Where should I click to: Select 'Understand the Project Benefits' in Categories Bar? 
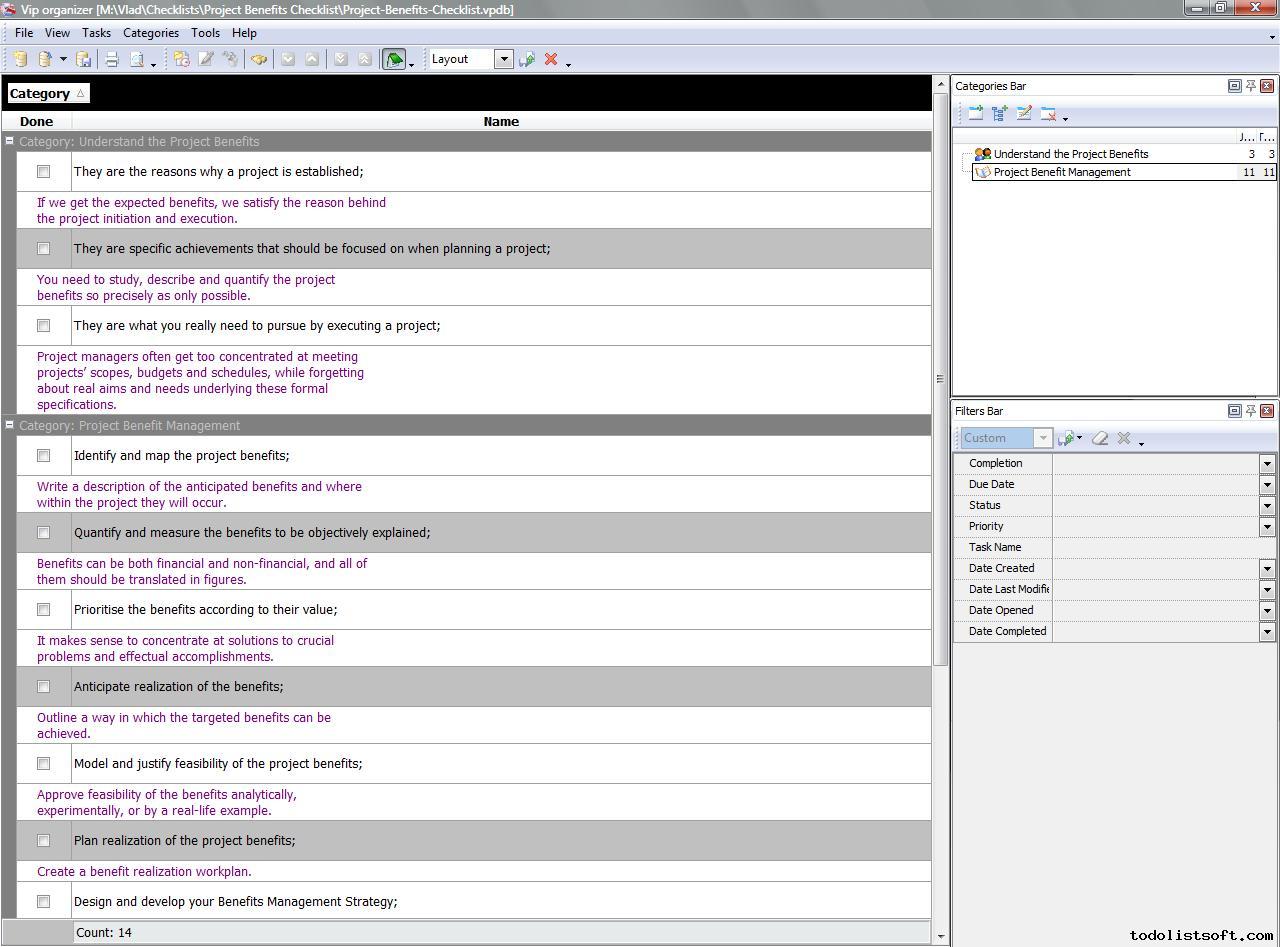point(1070,154)
